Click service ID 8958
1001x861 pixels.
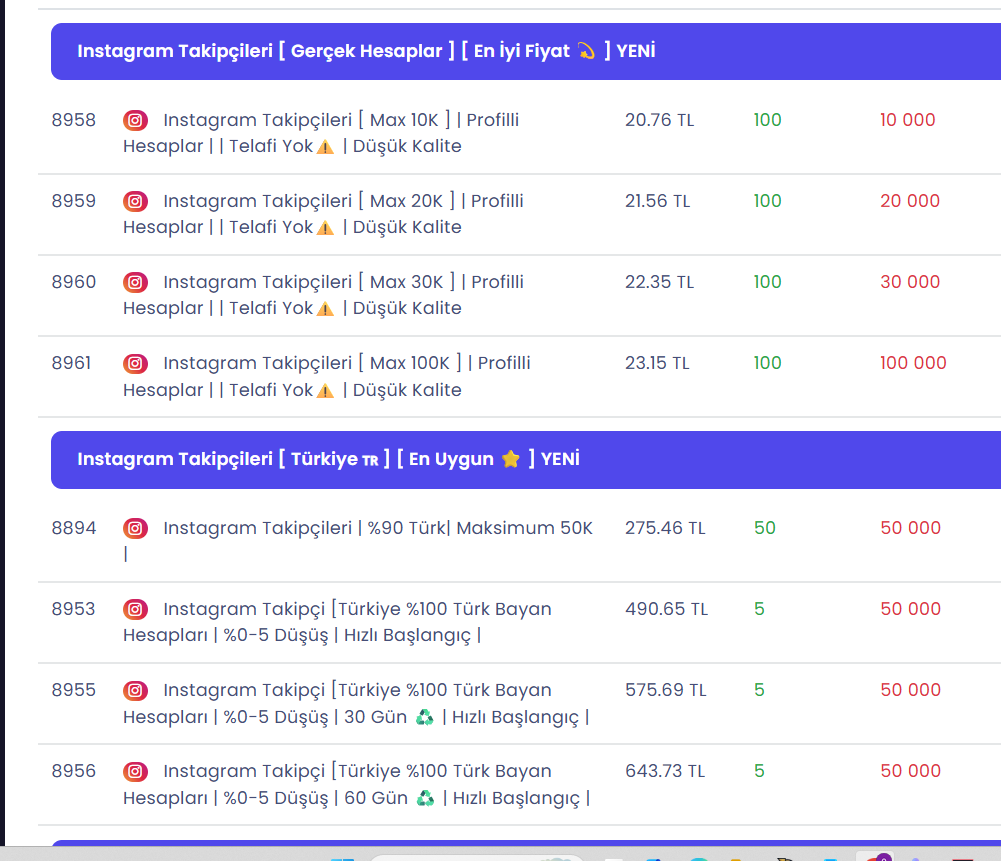[x=73, y=120]
